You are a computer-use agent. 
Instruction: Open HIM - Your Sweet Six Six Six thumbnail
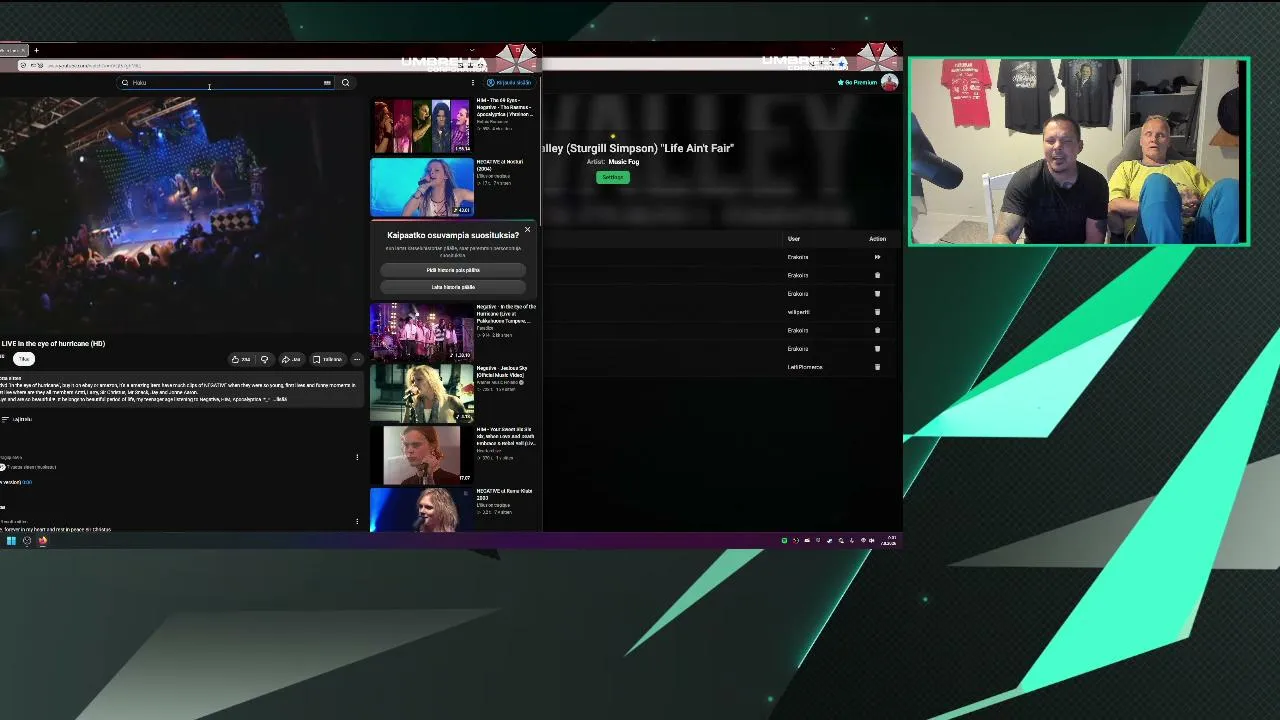(422, 455)
